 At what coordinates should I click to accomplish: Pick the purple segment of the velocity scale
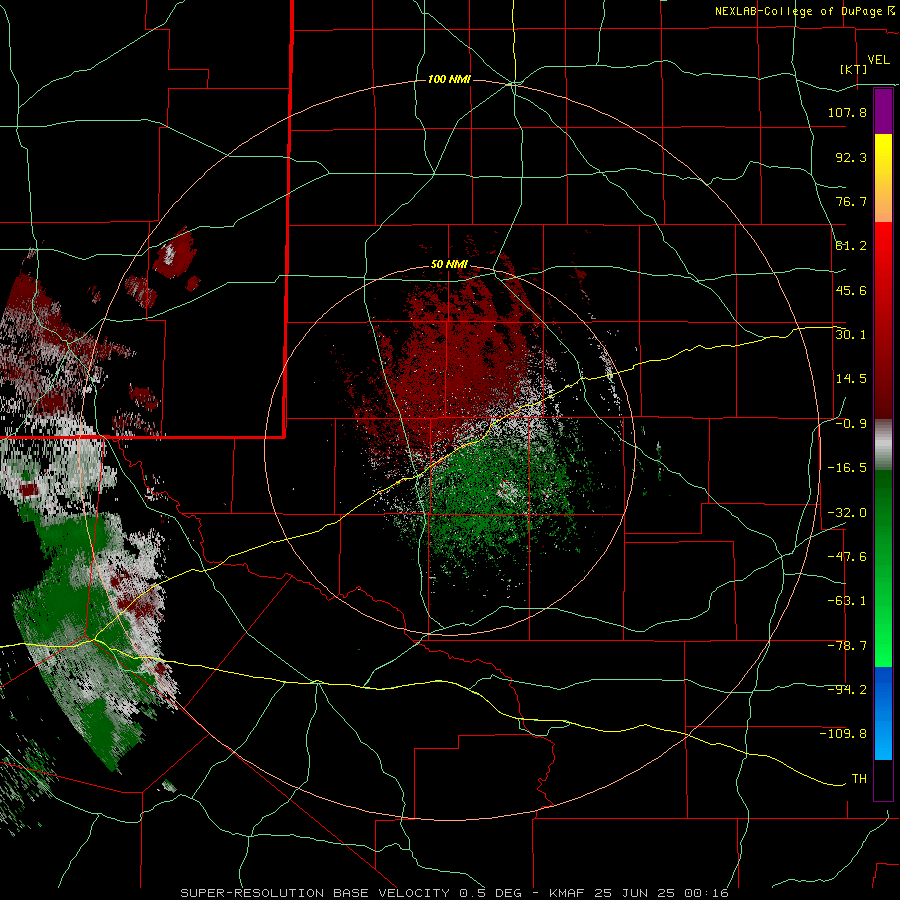coord(883,111)
